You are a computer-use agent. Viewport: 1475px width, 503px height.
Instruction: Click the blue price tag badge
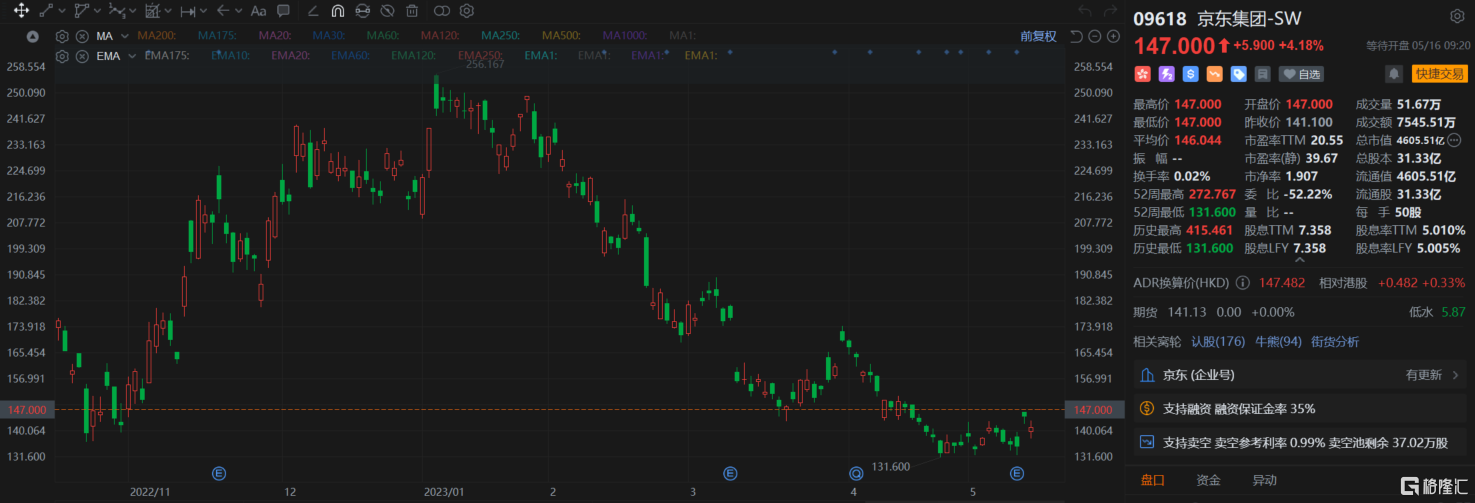[x=1238, y=73]
